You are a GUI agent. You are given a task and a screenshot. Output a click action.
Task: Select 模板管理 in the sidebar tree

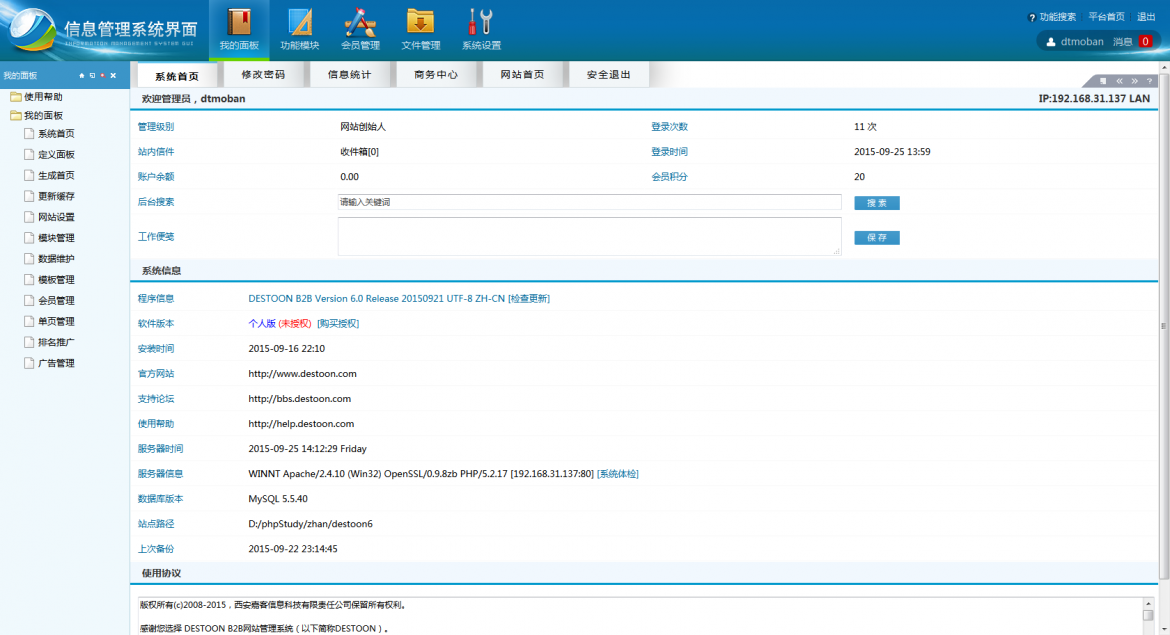(x=56, y=280)
